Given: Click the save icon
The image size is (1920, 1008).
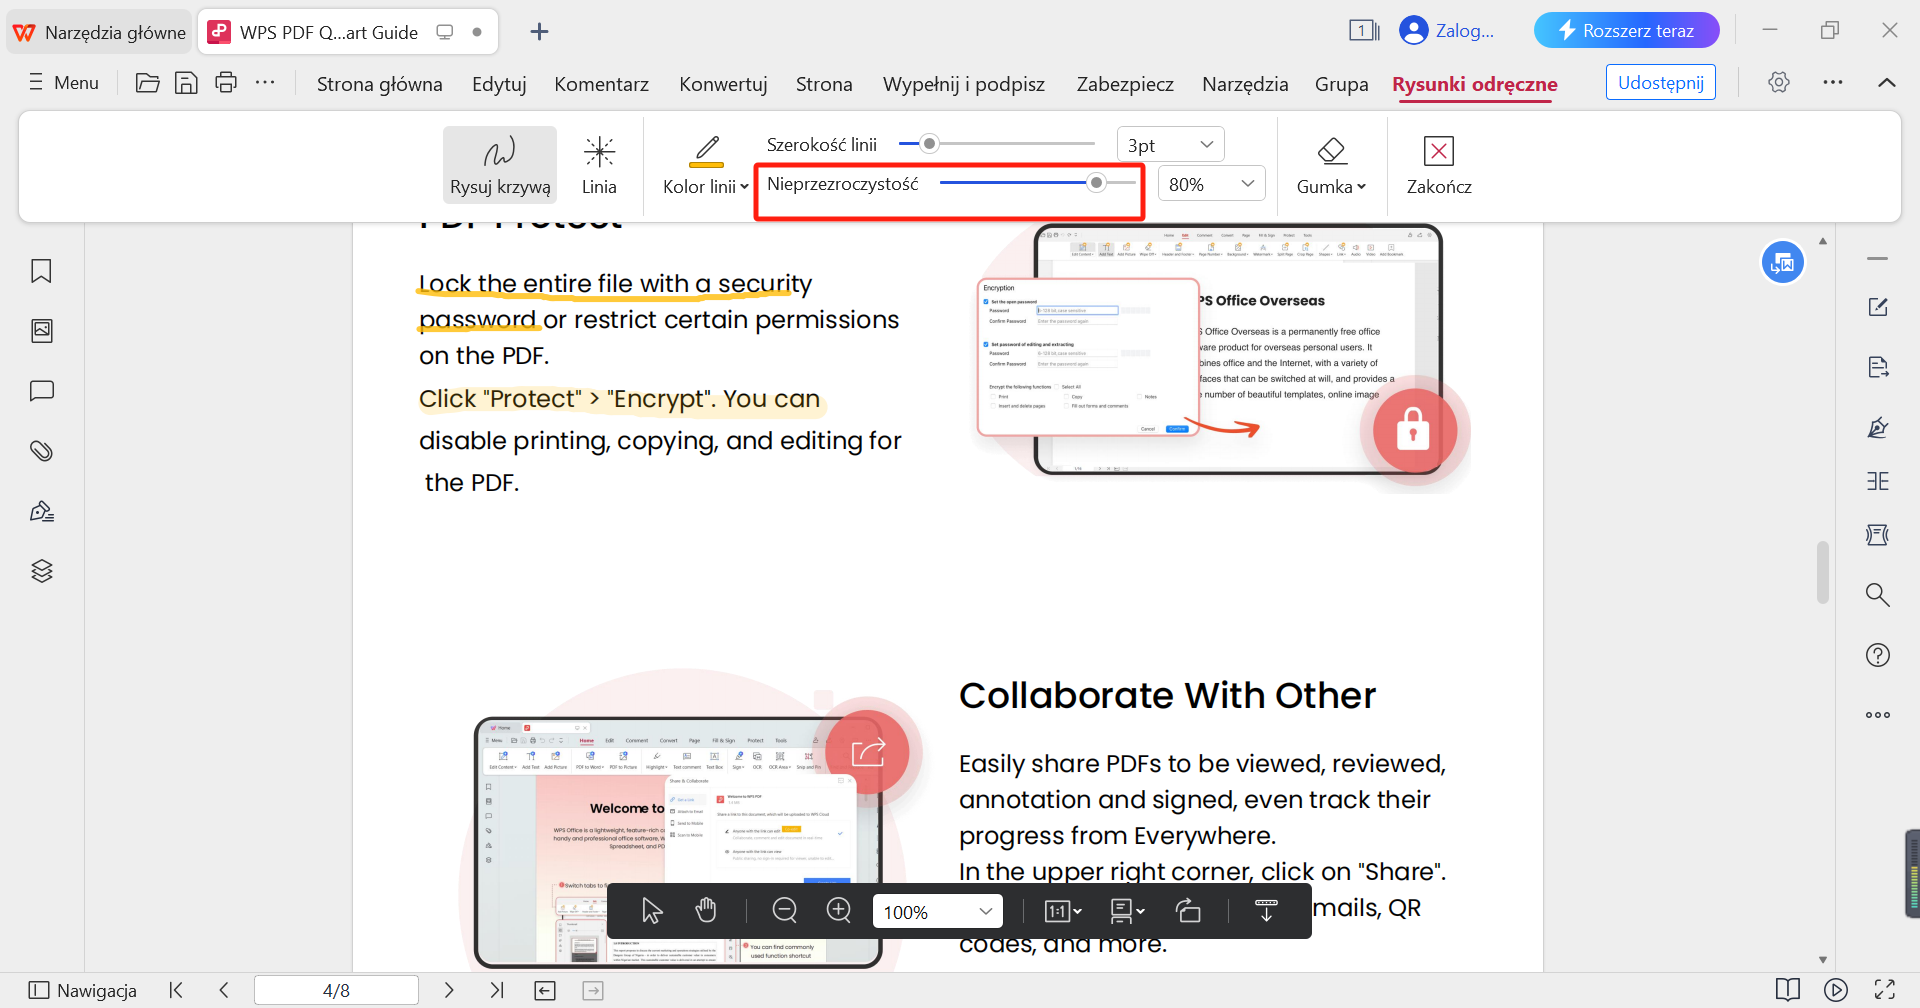Looking at the screenshot, I should pos(186,83).
